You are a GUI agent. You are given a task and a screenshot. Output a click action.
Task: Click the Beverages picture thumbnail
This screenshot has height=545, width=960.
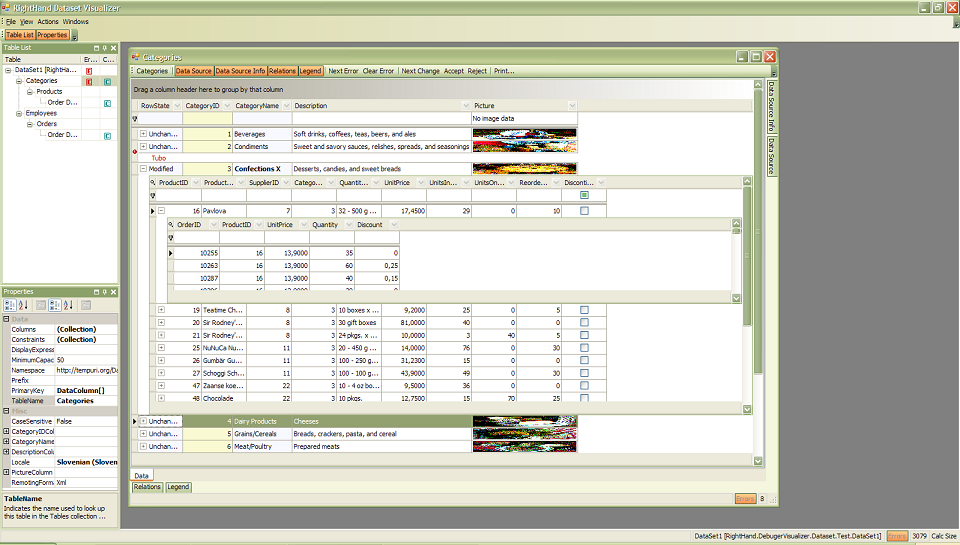click(524, 133)
